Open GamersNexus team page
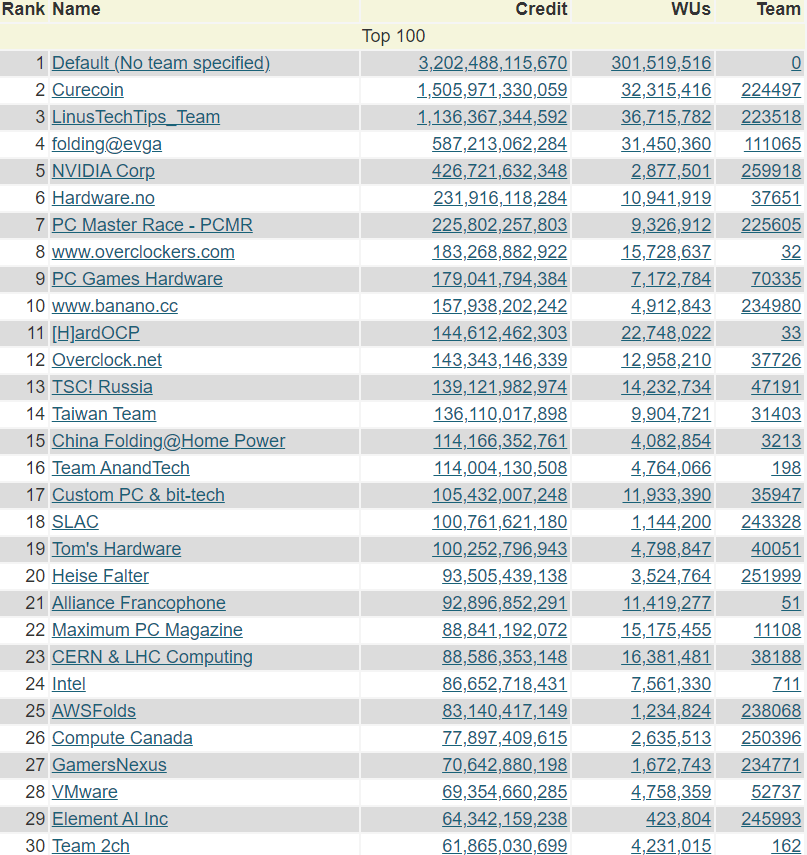 (x=109, y=765)
